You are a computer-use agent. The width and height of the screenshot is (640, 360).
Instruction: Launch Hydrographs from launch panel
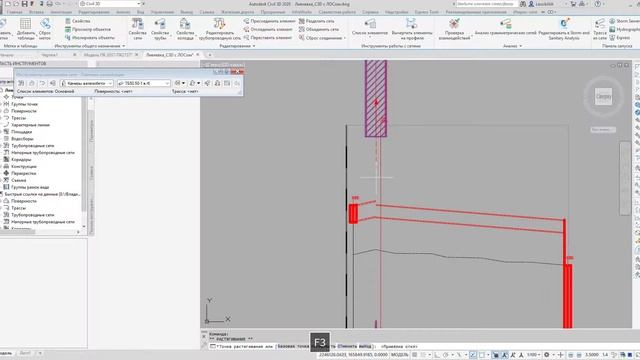point(624,29)
